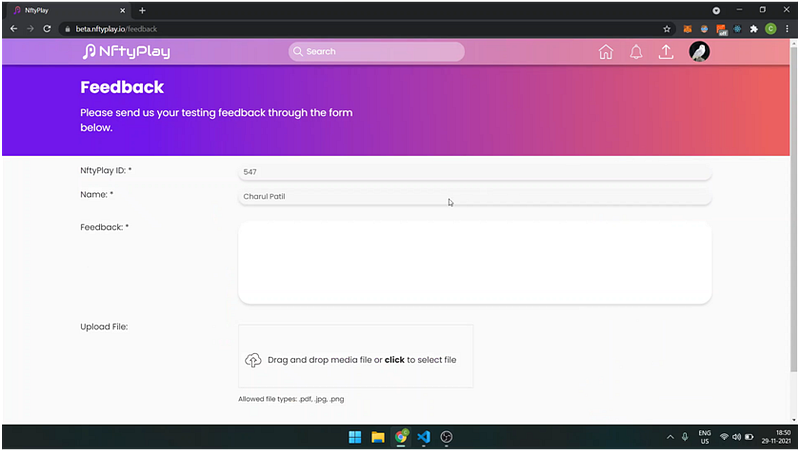Click the 'Upload File:' label

coord(104,327)
